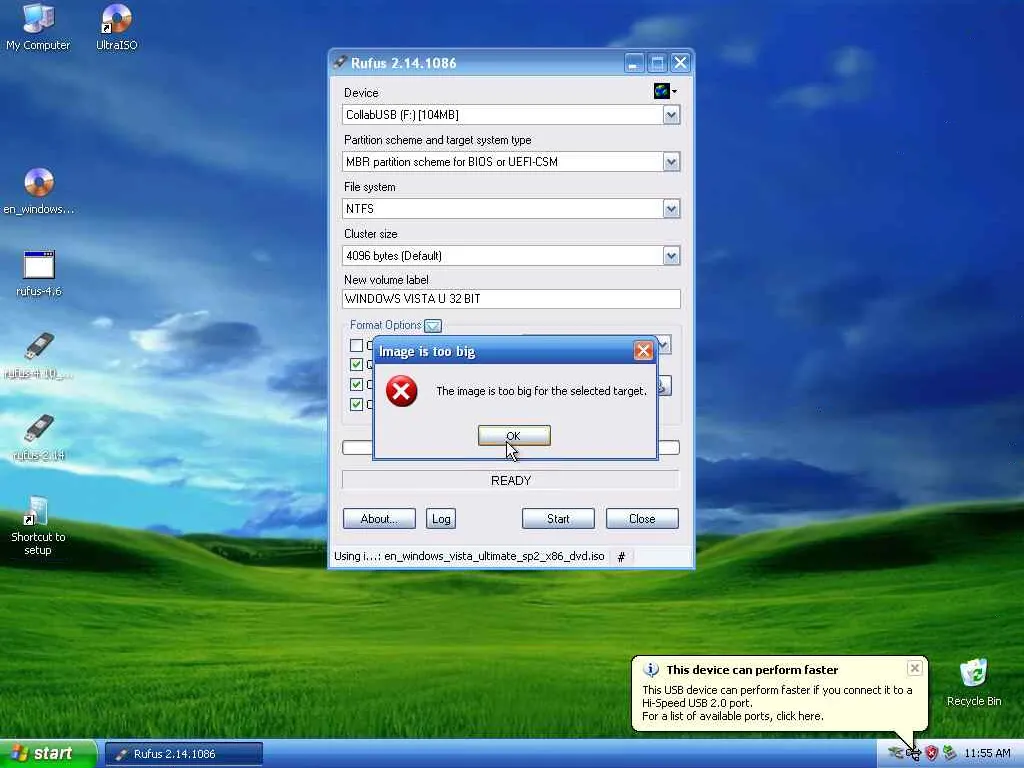Toggle the unchecked checkbox under Format Options
1024x768 pixels.
(x=357, y=345)
